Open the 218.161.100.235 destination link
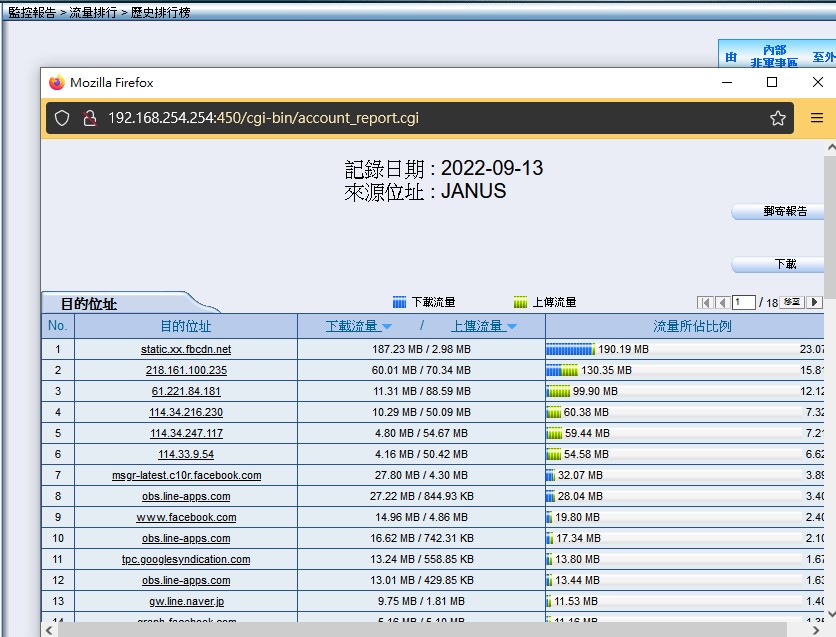 click(186, 370)
